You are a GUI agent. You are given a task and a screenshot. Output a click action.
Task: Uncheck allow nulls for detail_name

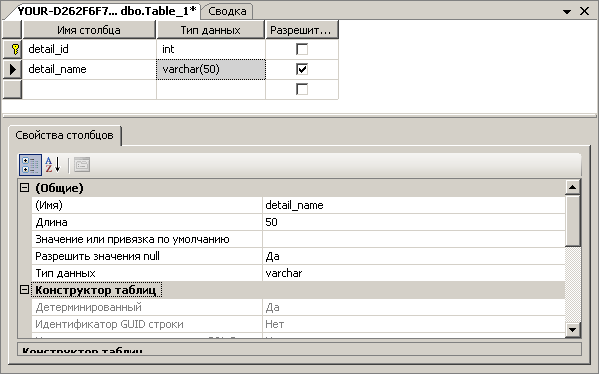coord(302,69)
